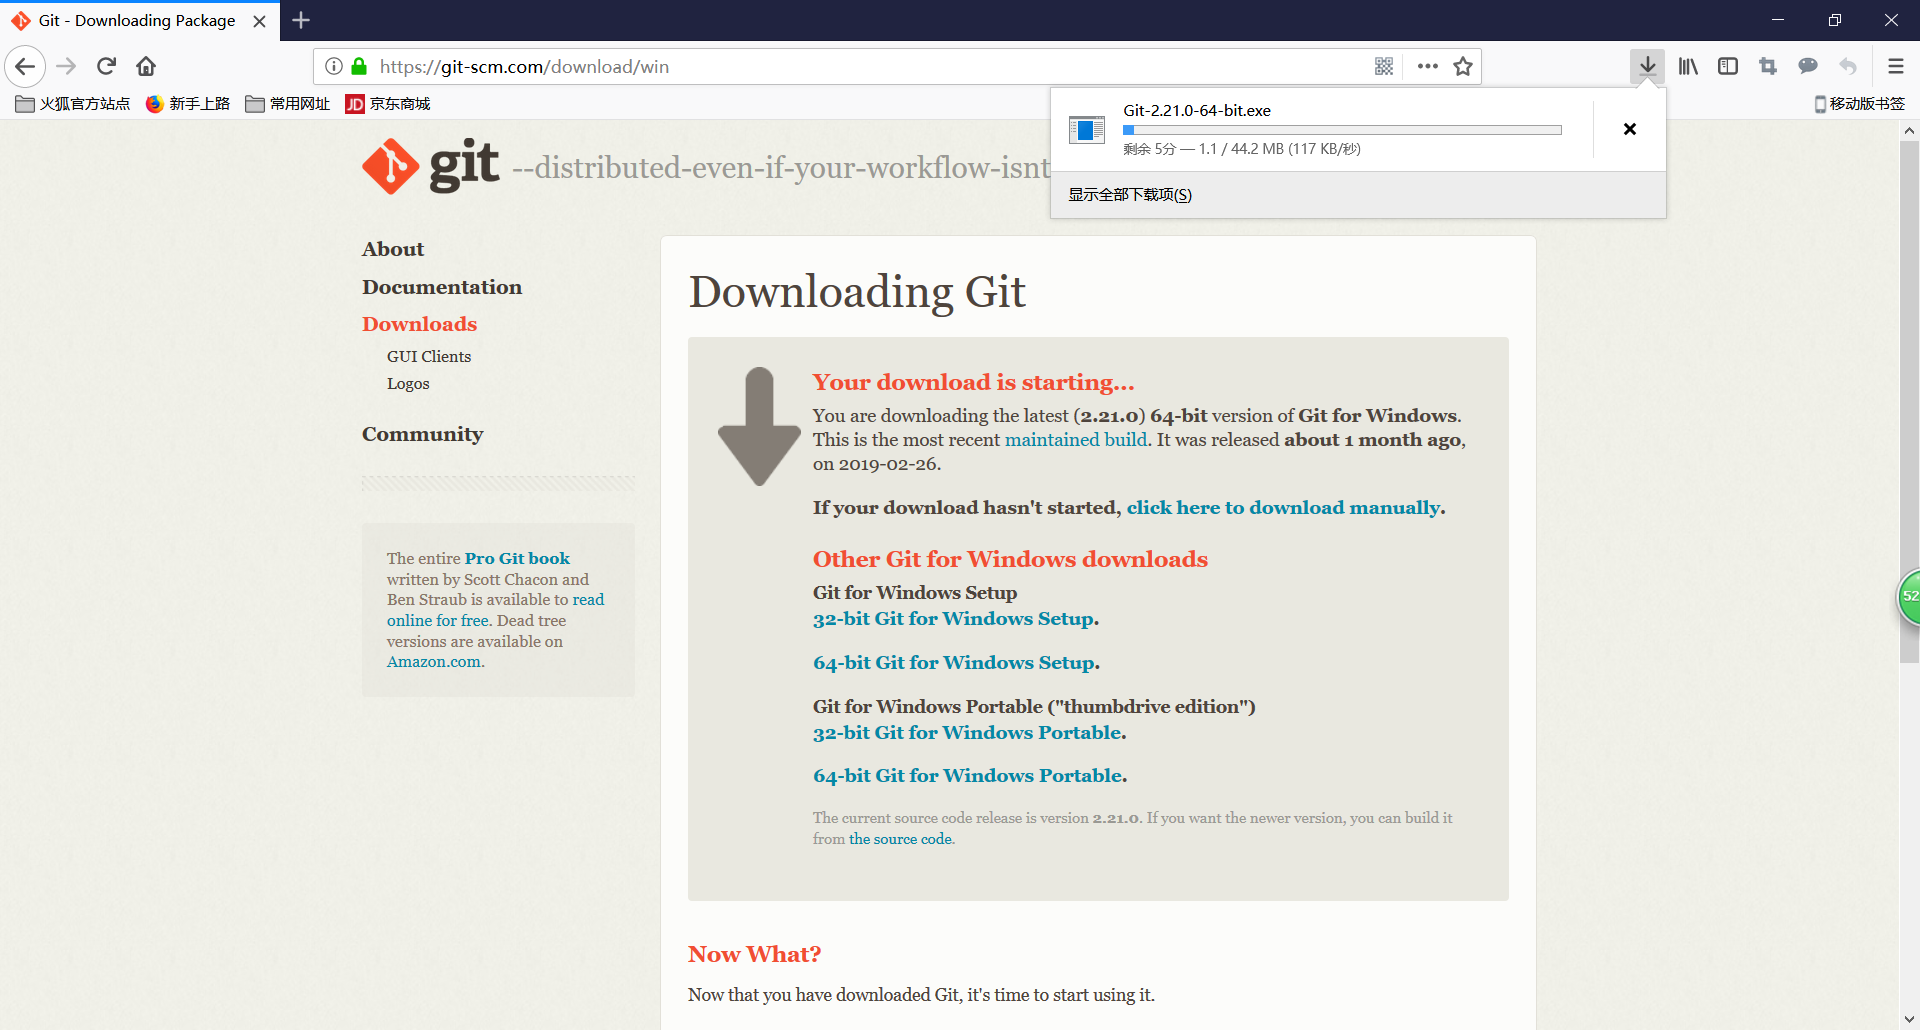The height and width of the screenshot is (1030, 1920).
Task: Click the green 52 floating badge
Action: click(x=1909, y=597)
